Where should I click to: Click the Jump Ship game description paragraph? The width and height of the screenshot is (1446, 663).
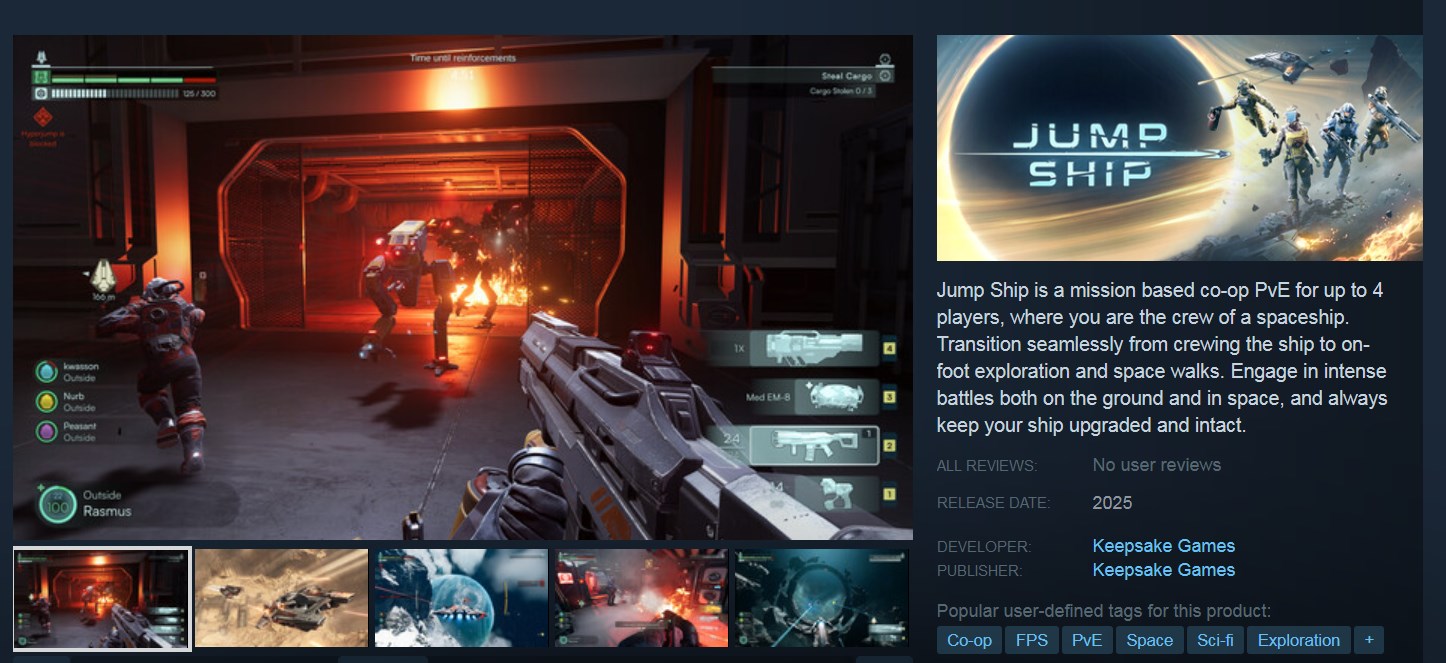click(x=1162, y=357)
